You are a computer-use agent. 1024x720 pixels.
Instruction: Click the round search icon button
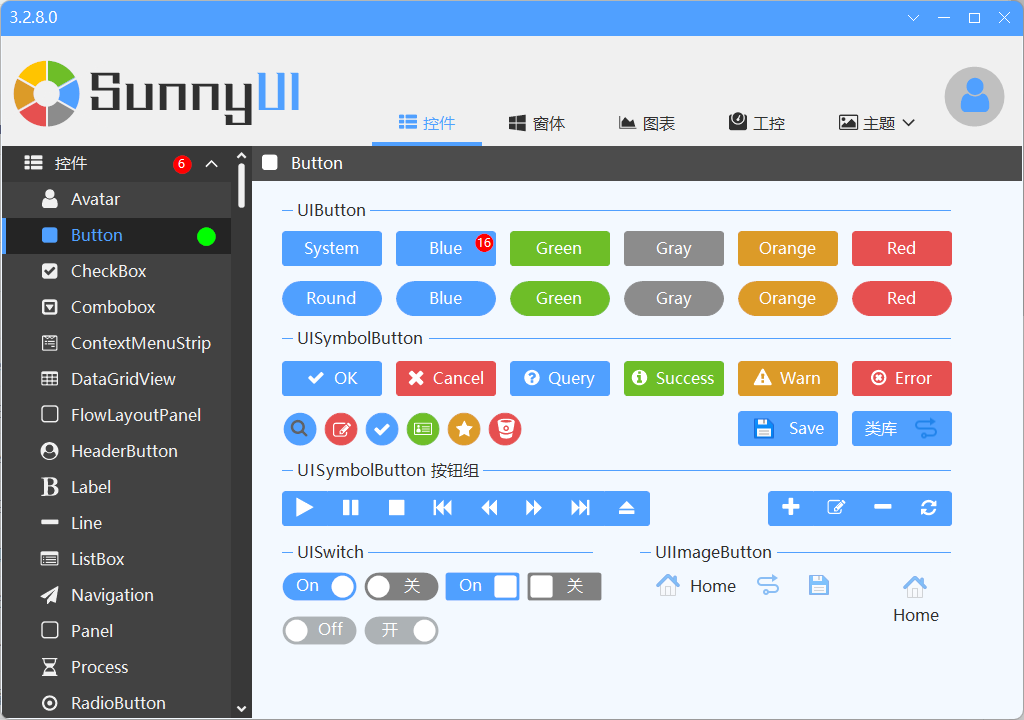pos(300,429)
